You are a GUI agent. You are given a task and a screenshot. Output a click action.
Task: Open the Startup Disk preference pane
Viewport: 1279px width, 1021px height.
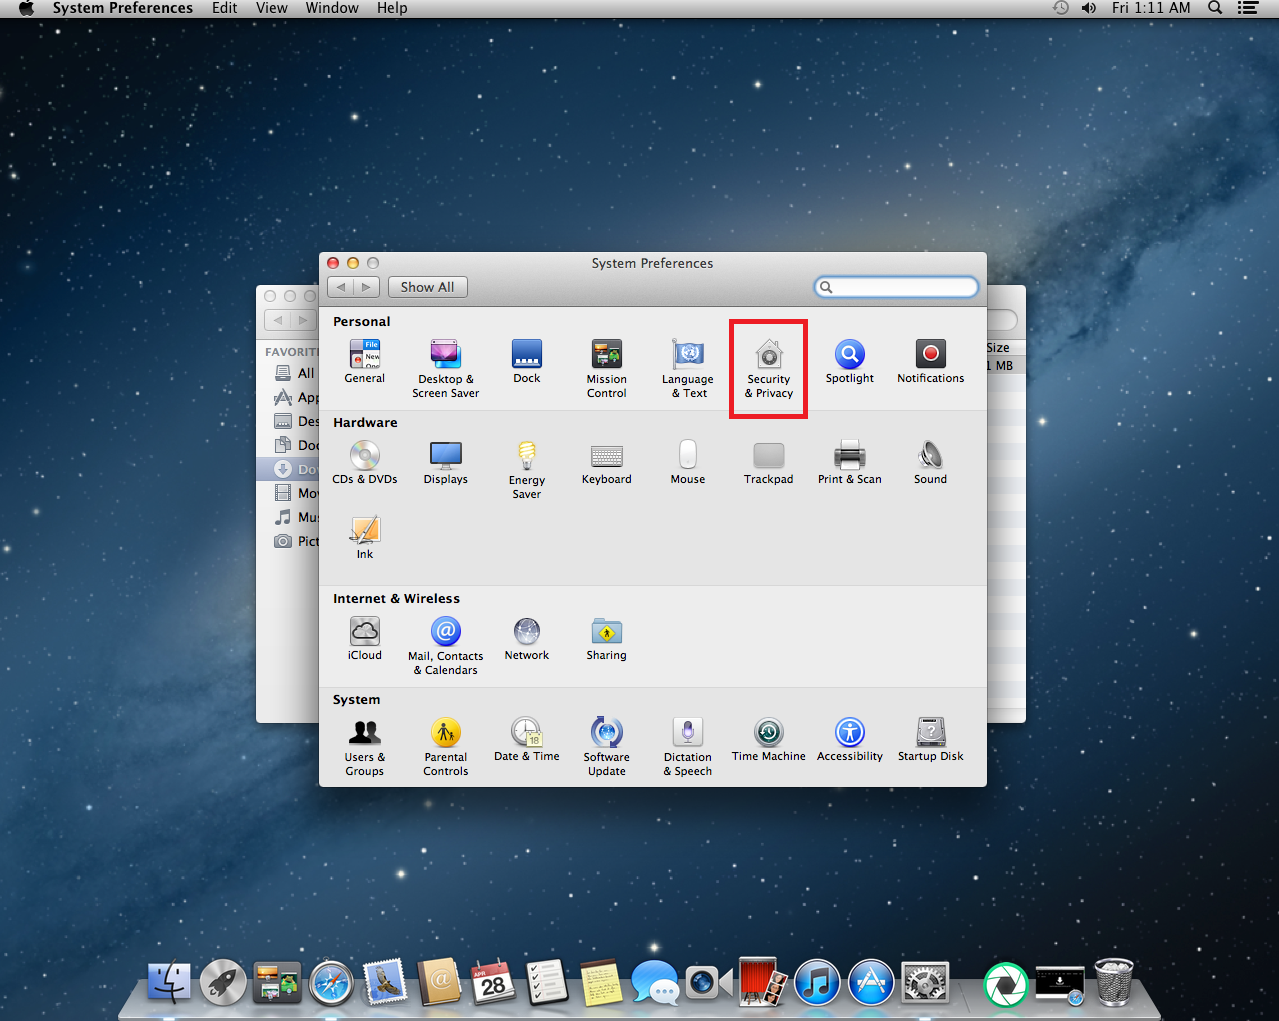pyautogui.click(x=931, y=739)
